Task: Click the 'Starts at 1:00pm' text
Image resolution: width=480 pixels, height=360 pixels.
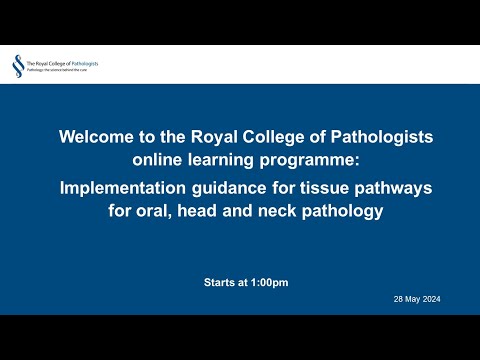Action: (x=246, y=283)
